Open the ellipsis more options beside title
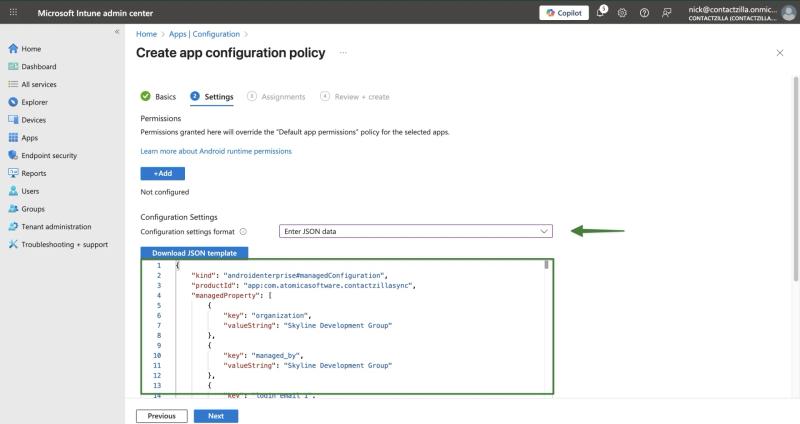800x424 pixels. coord(343,53)
